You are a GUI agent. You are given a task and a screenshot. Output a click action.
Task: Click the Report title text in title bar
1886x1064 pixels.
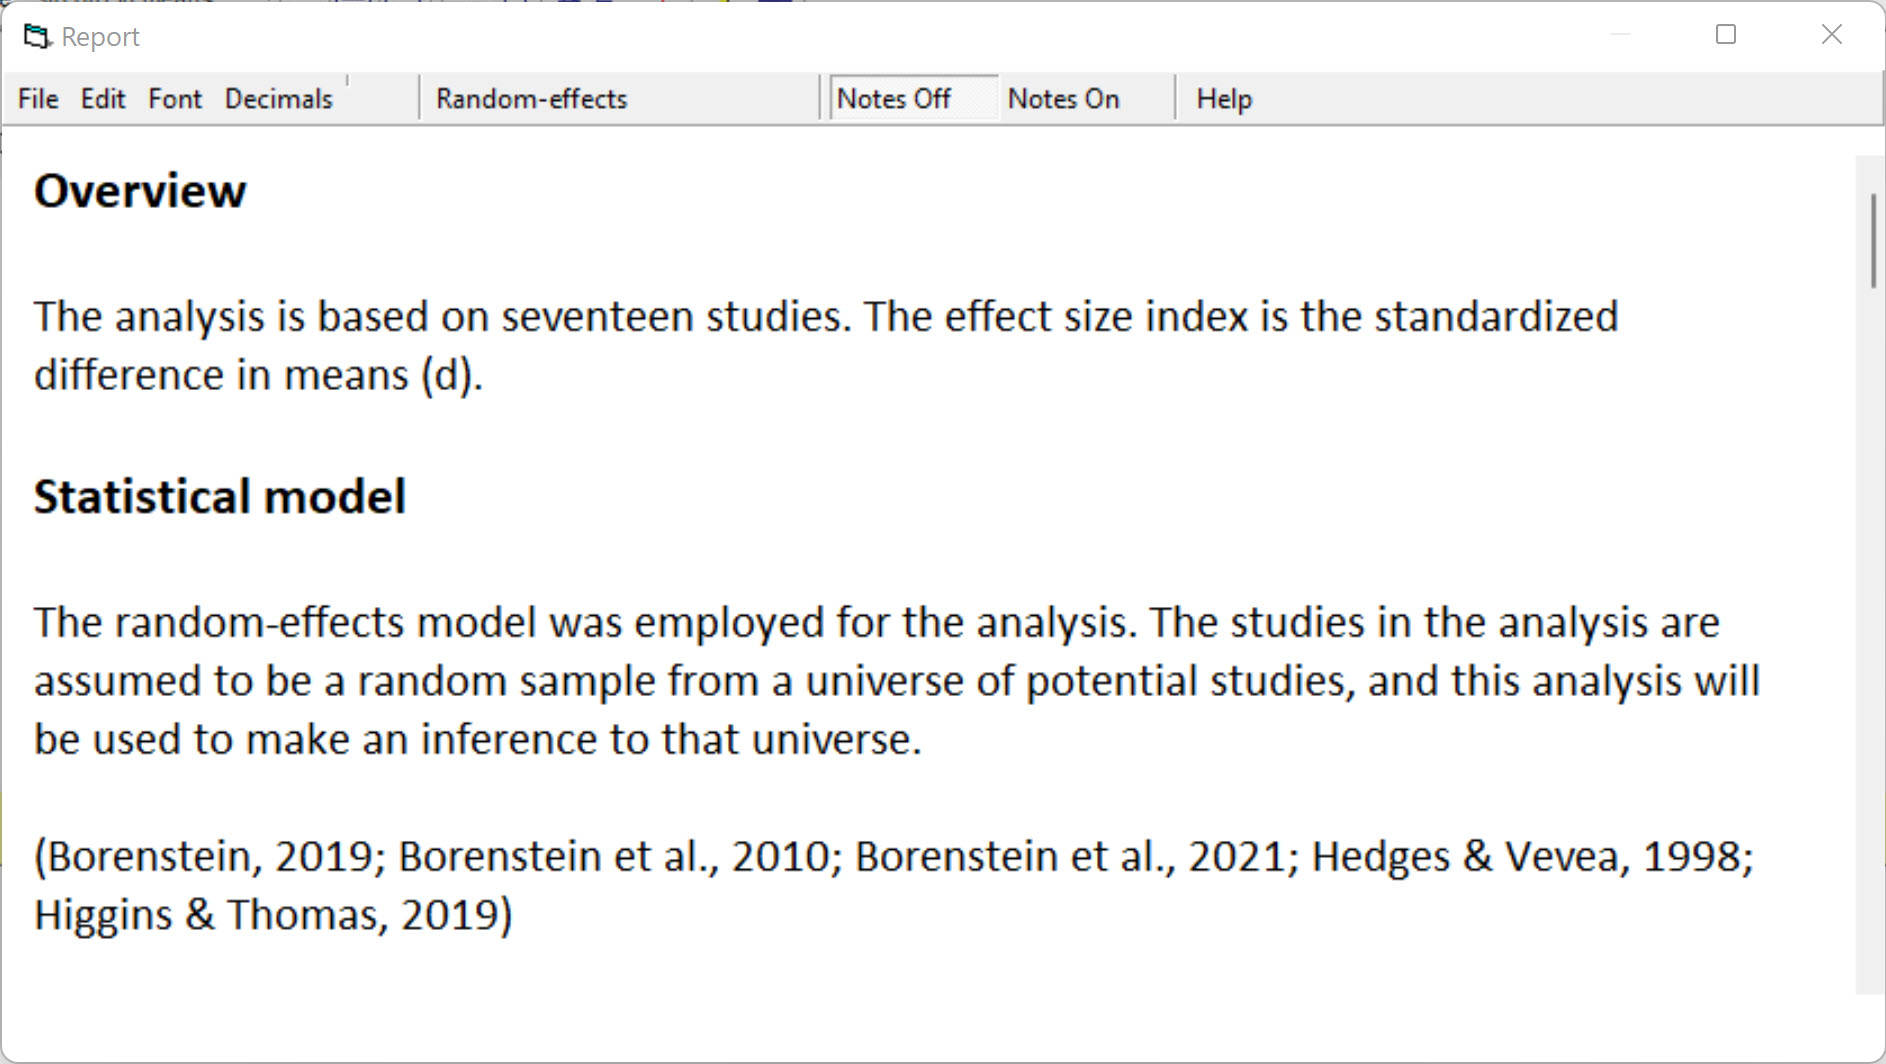coord(100,37)
